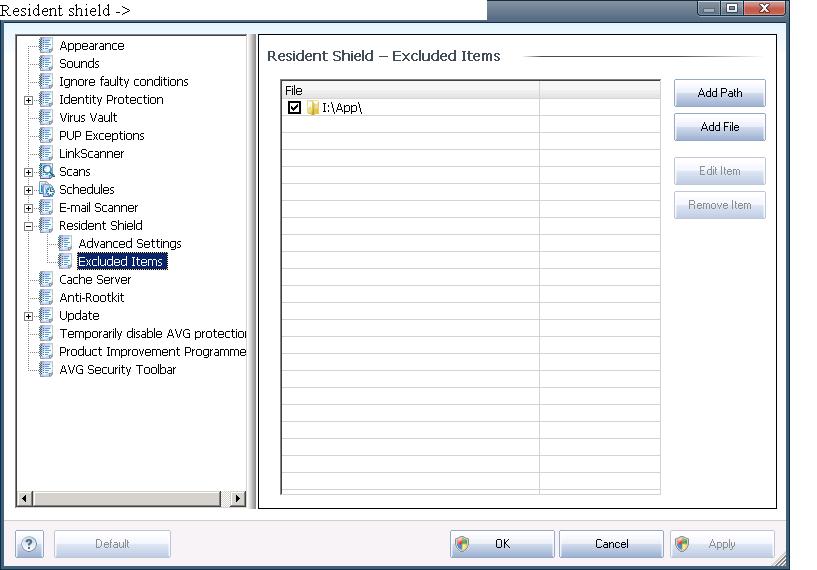The width and height of the screenshot is (817, 570).
Task: Click the Add File button
Action: pos(720,127)
